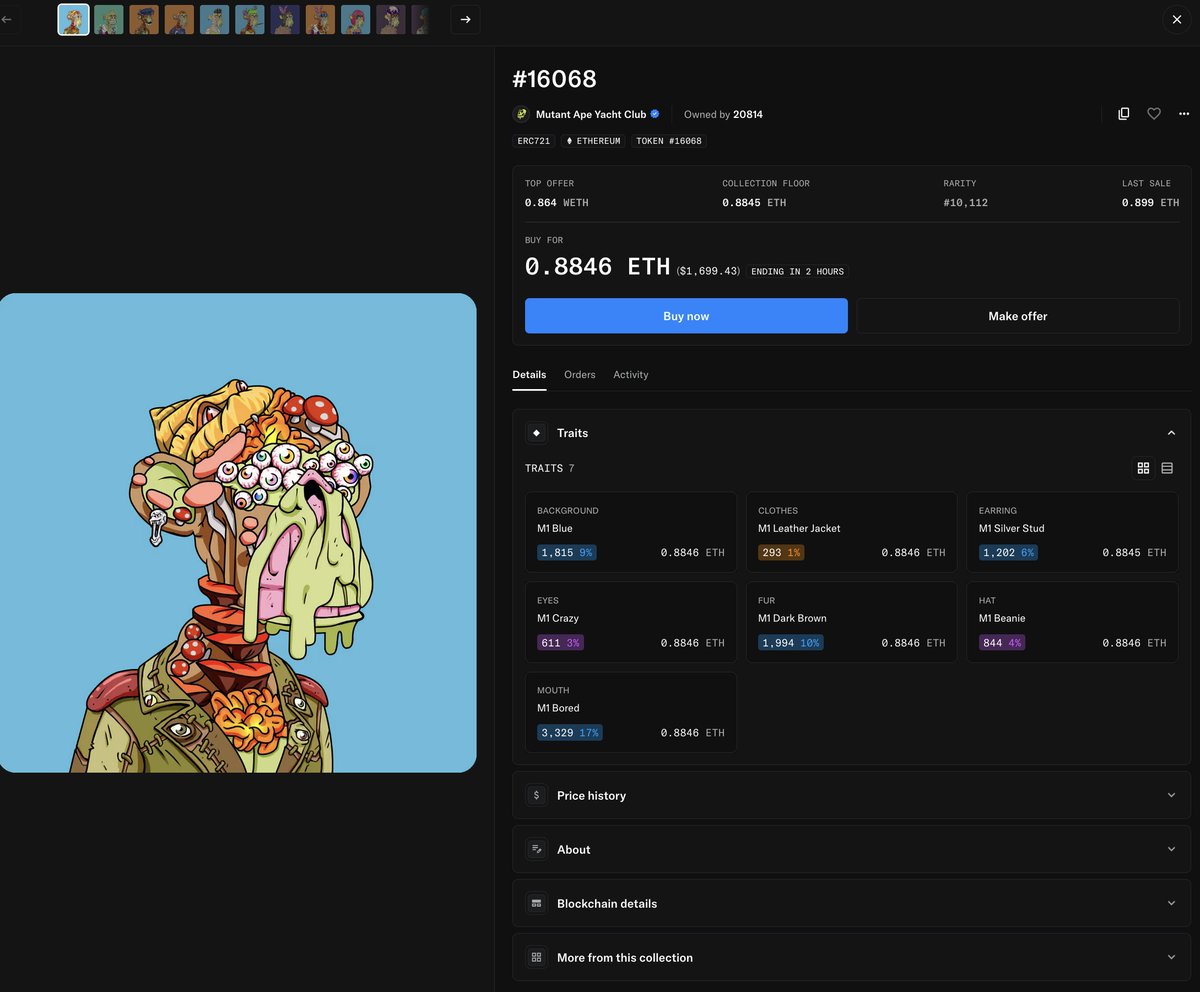1200x992 pixels.
Task: Click the blue verified badge
Action: click(655, 114)
